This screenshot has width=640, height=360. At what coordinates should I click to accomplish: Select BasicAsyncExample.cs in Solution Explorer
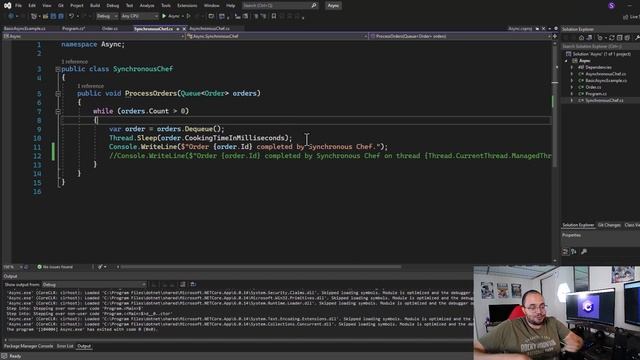pos(606,80)
